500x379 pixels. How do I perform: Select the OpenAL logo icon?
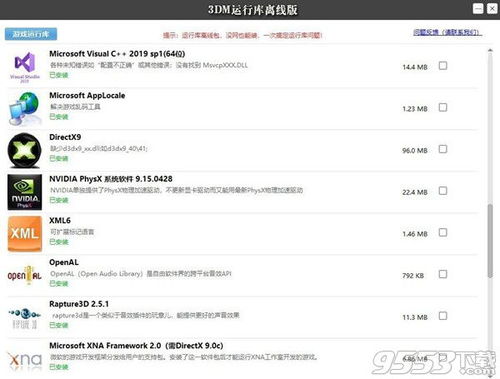coord(25,276)
